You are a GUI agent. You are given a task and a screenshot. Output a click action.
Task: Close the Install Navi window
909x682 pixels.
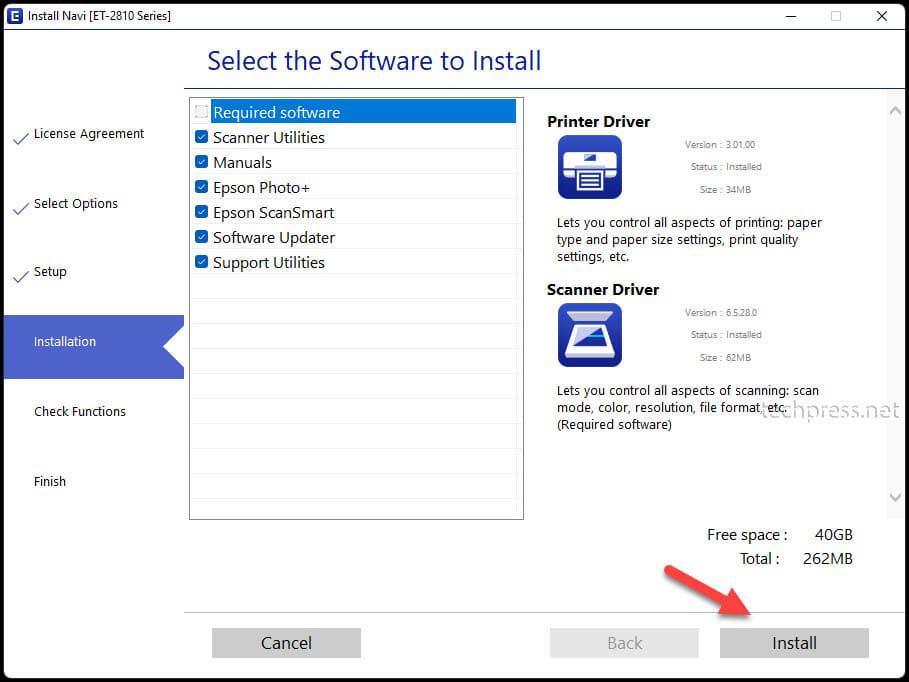point(882,16)
